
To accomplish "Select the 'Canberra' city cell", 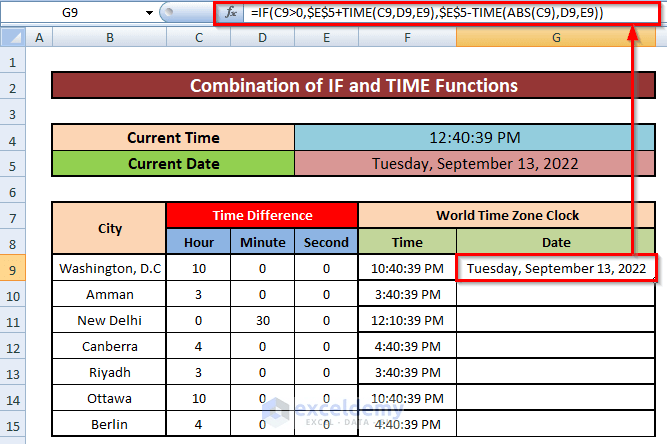I will click(109, 346).
